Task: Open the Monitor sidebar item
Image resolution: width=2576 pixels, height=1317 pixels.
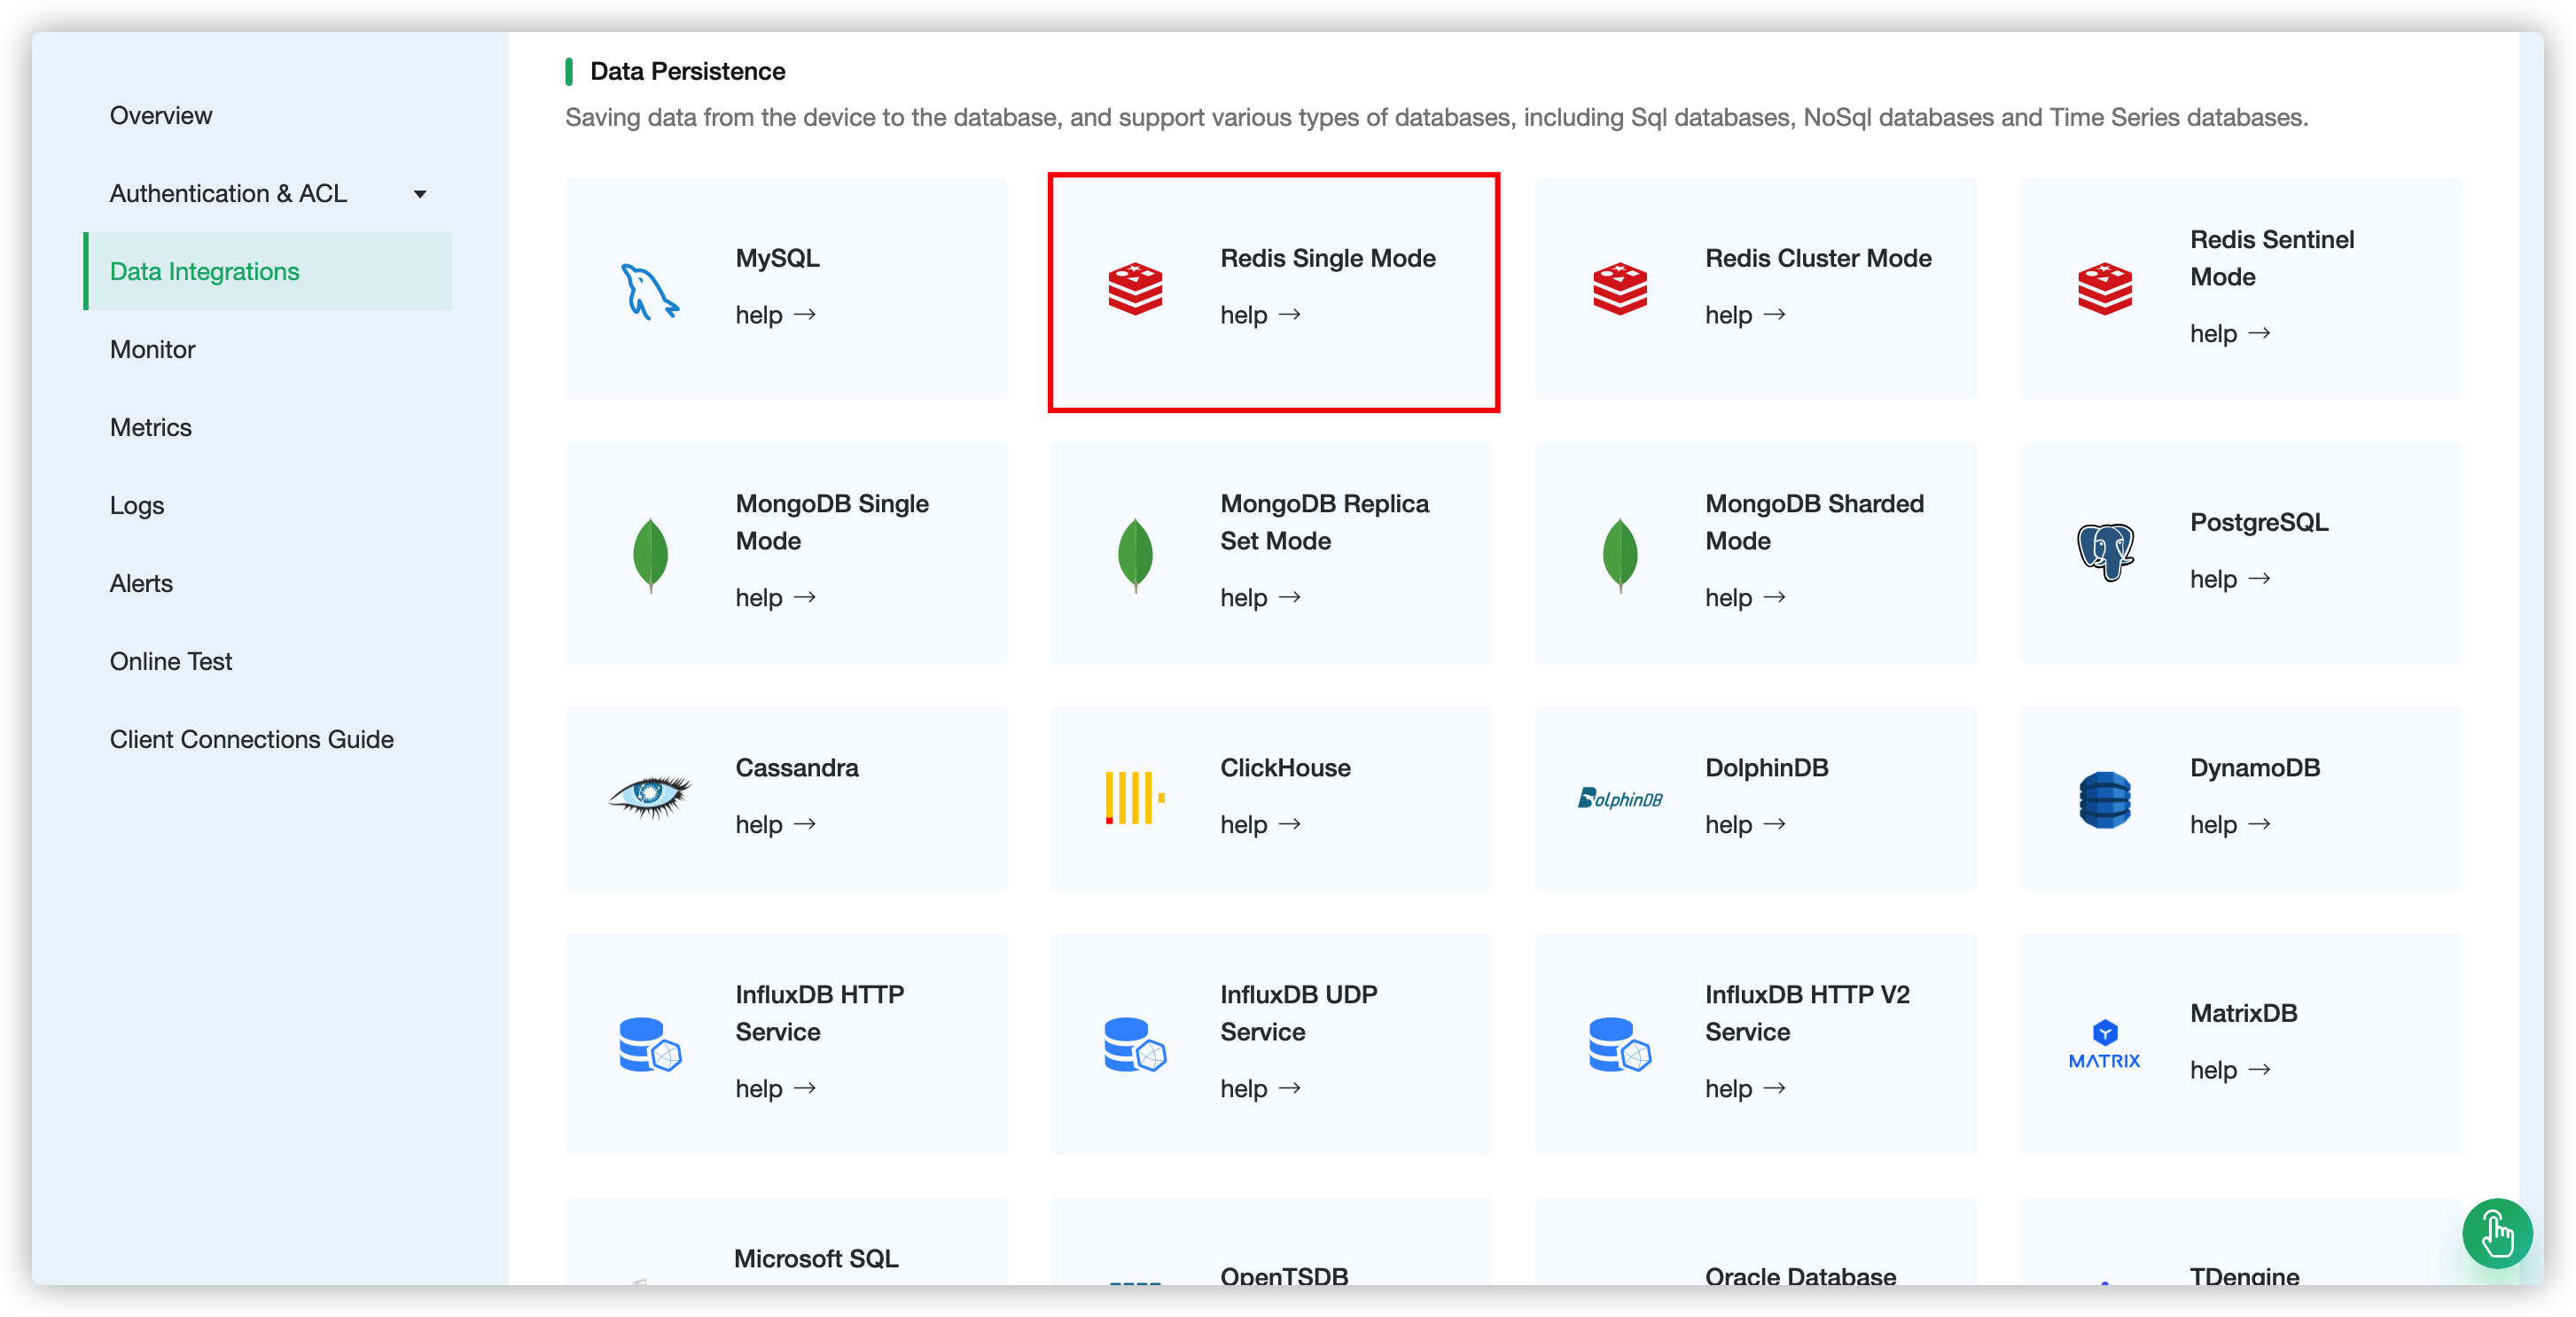Action: coord(153,349)
